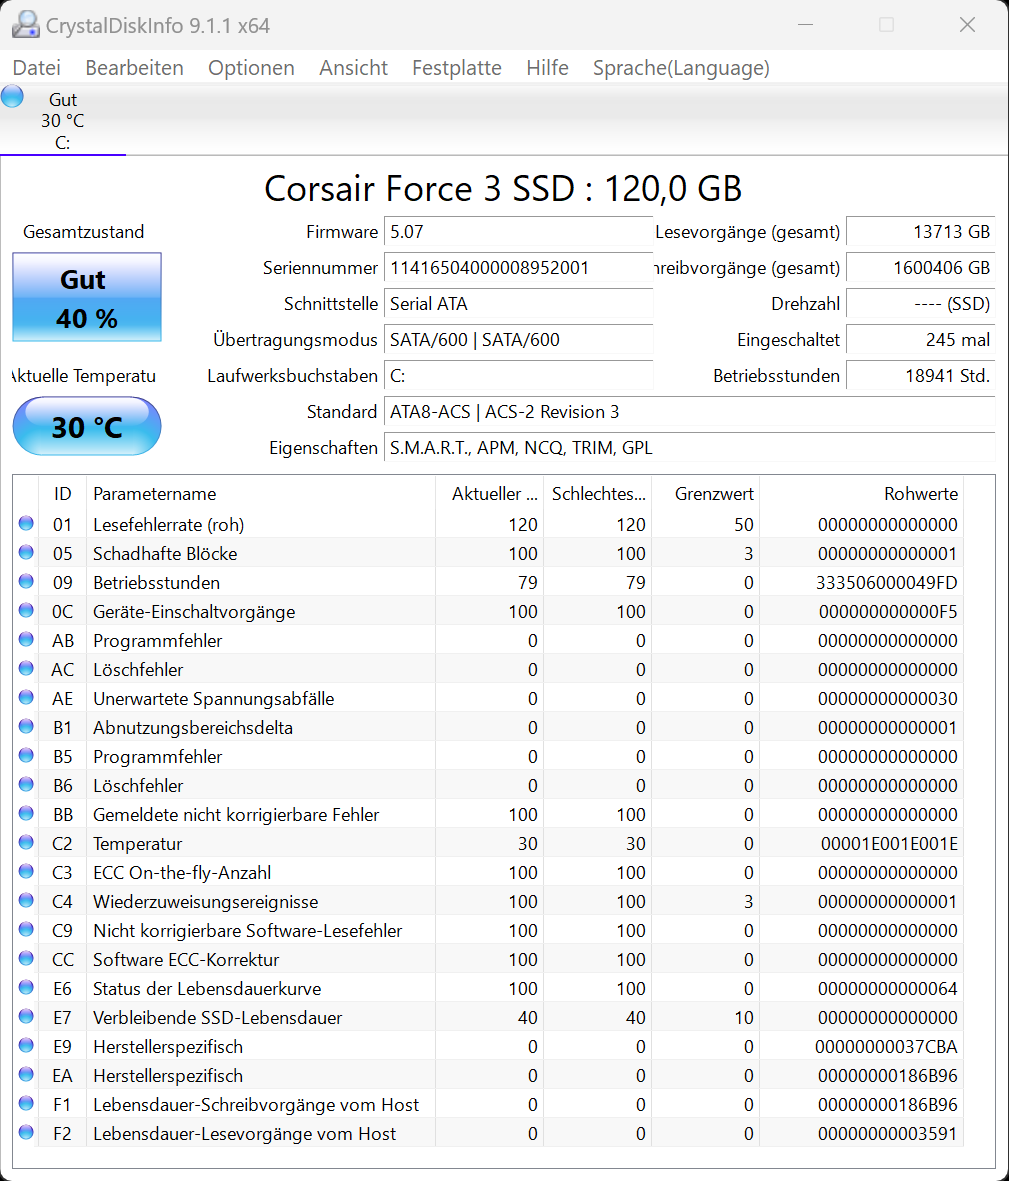Viewport: 1009px width, 1181px height.
Task: Click the Gut 40 % health status button
Action: click(87, 298)
